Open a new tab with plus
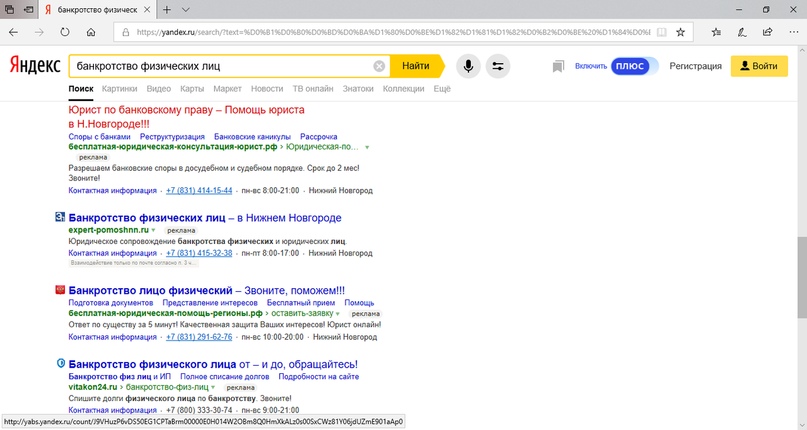This screenshot has width=807, height=430. coord(167,9)
